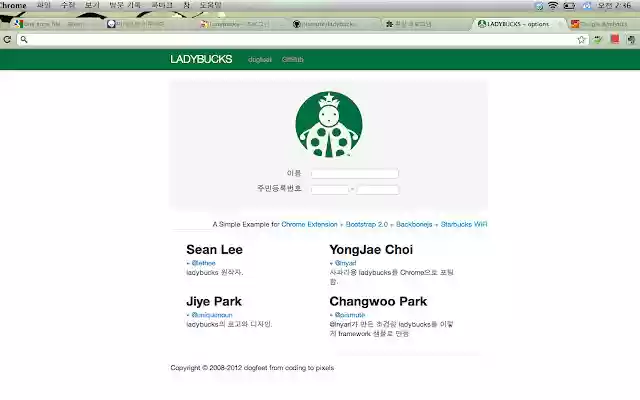Open Sean Lee's @lethee Twitter link

pos(203,263)
